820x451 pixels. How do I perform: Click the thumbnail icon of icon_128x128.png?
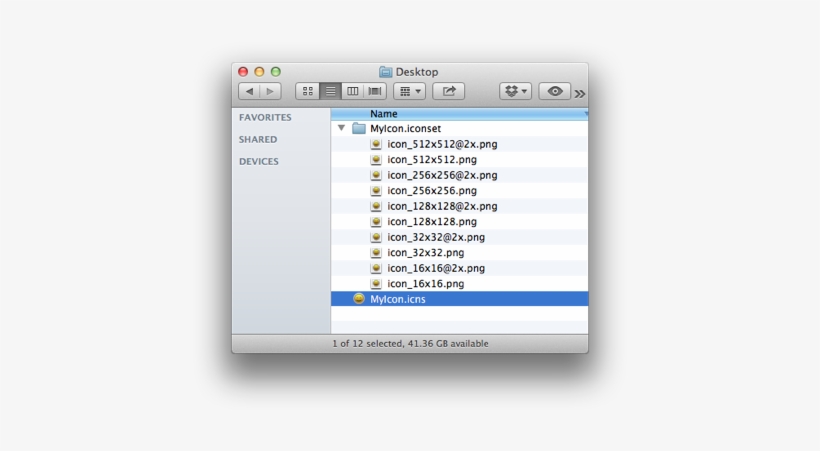[x=376, y=221]
